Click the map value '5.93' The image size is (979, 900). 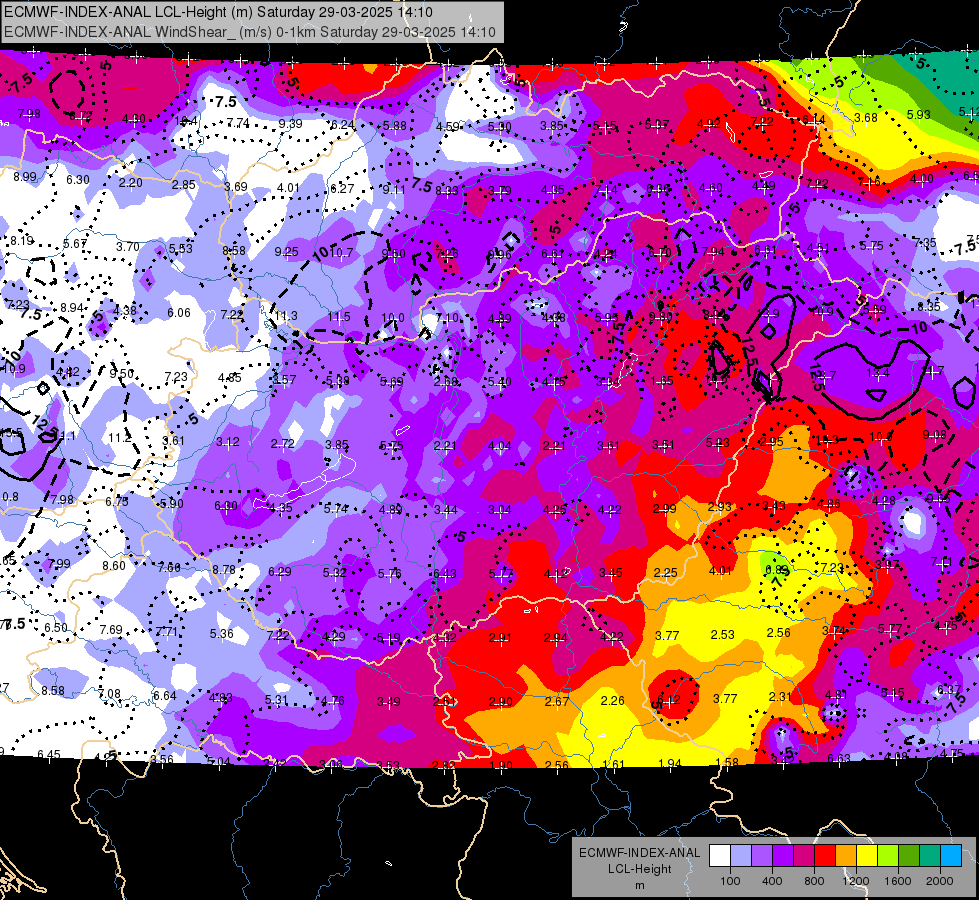[x=918, y=114]
